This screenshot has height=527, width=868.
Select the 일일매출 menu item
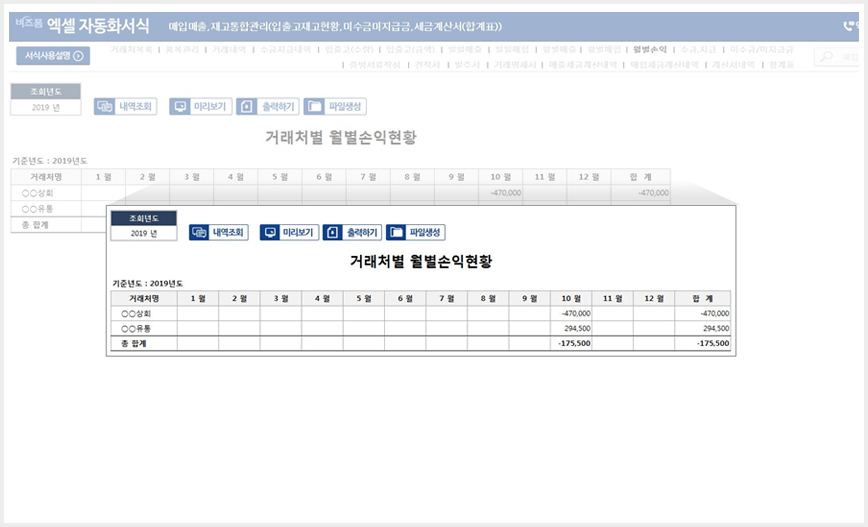click(x=464, y=49)
